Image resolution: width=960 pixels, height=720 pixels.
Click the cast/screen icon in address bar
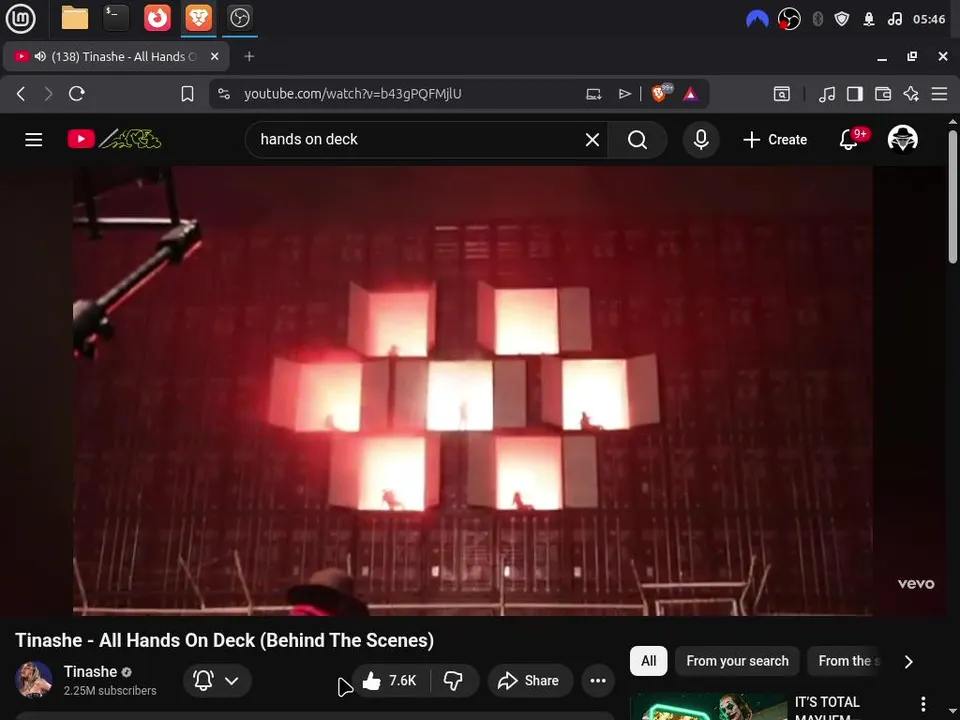[593, 94]
